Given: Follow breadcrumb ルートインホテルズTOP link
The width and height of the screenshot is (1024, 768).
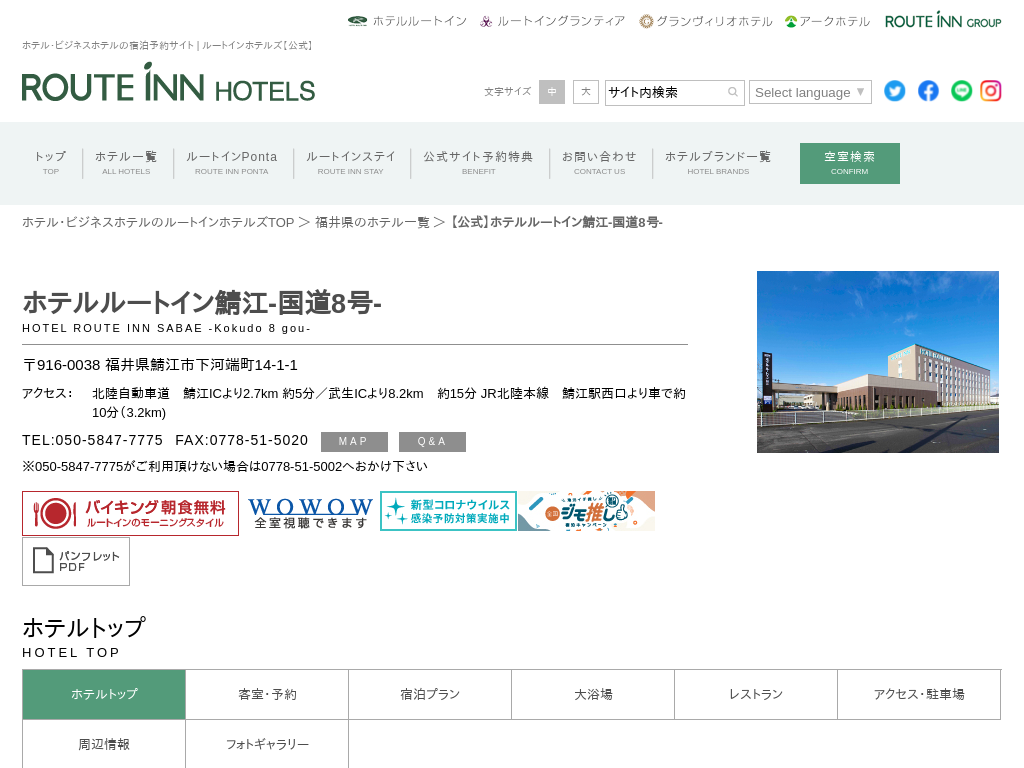Looking at the screenshot, I should 158,223.
